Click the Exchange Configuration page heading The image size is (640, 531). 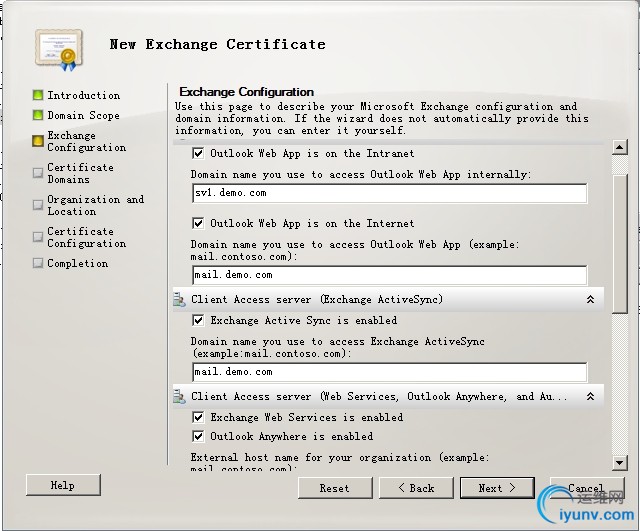[x=247, y=92]
